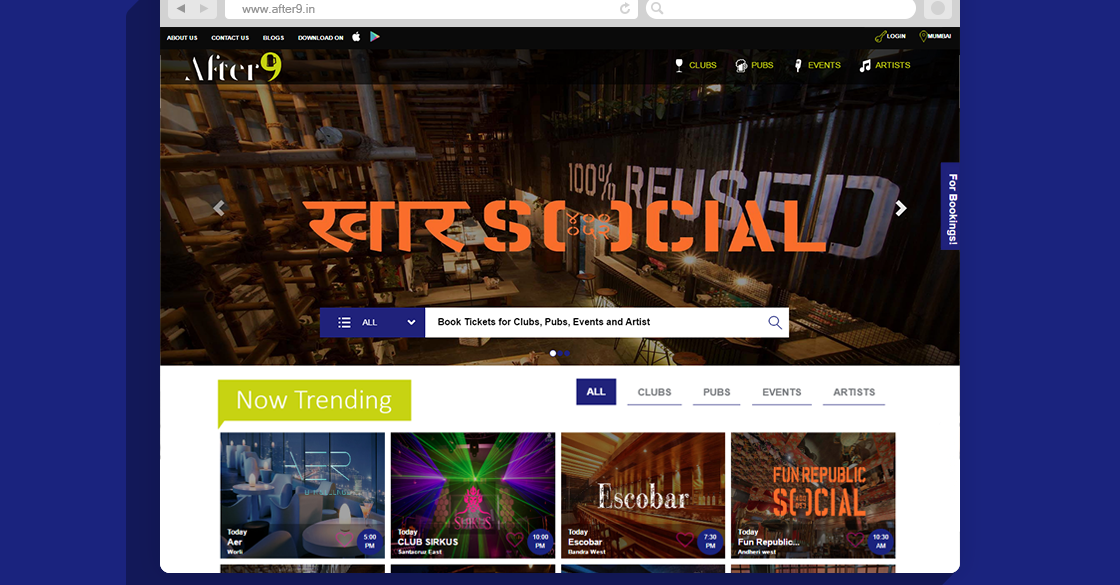This screenshot has height=585, width=1120.
Task: Favorite Aer with its heart icon
Action: [x=344, y=539]
